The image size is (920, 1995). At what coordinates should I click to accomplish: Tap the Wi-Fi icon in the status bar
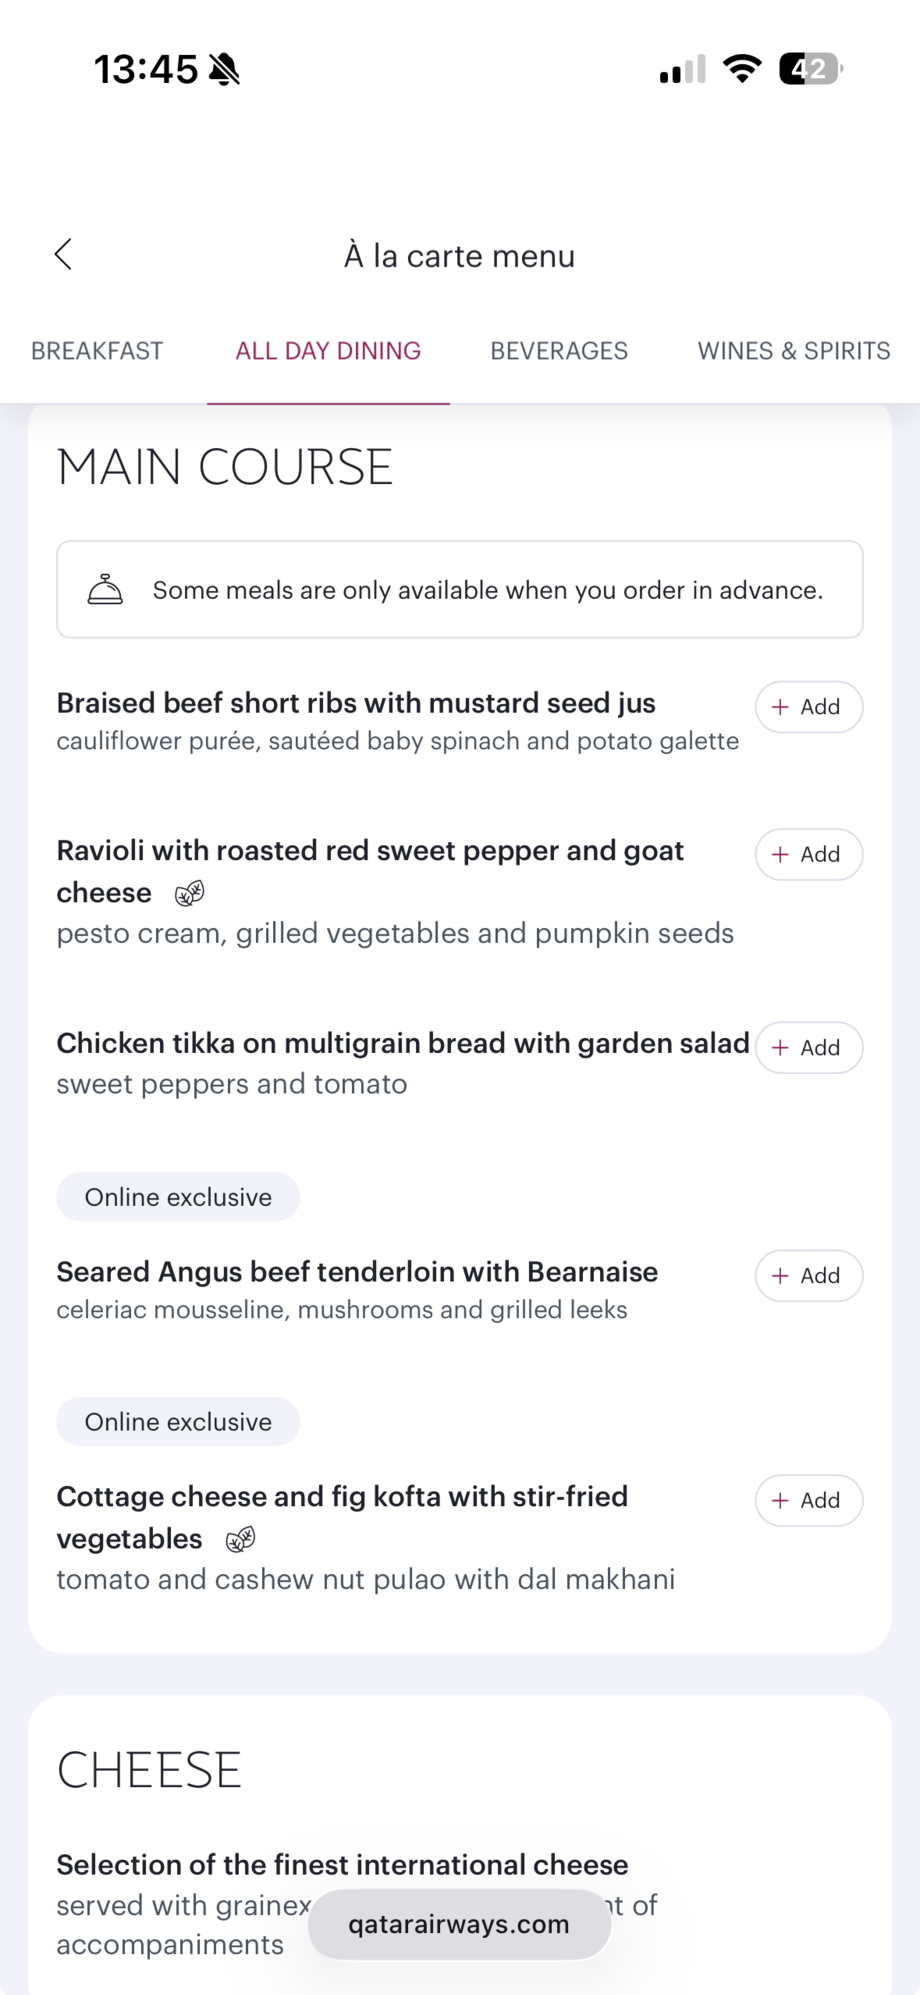point(742,69)
